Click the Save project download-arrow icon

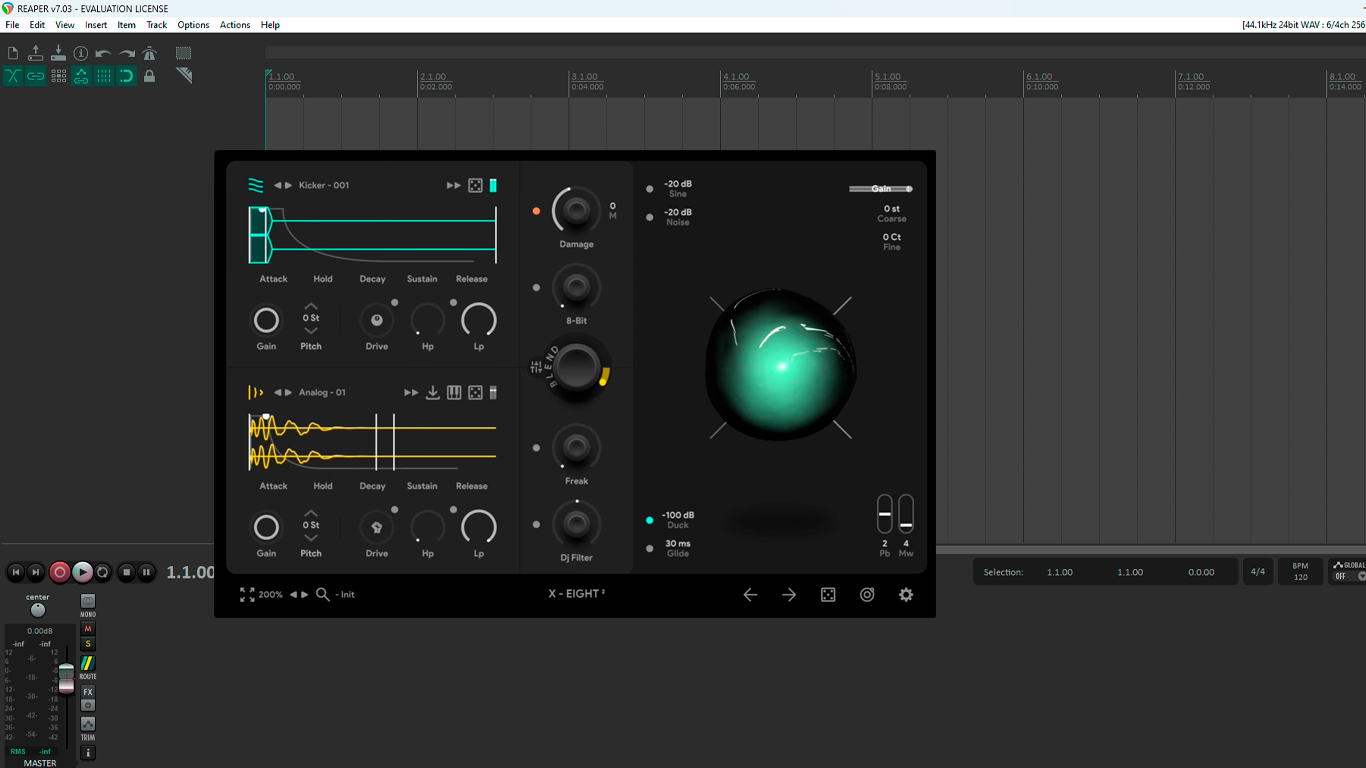pyautogui.click(x=58, y=53)
